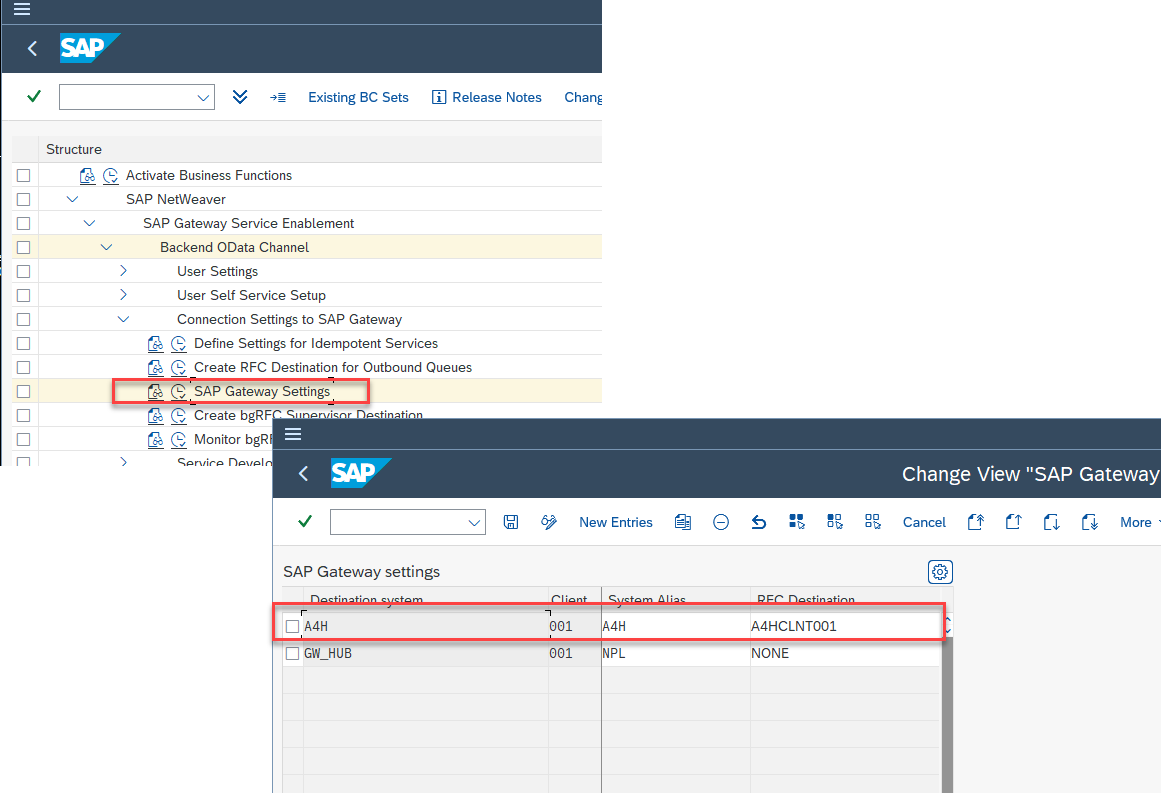Collapse SAP Gateway Service Enablement node

(89, 223)
